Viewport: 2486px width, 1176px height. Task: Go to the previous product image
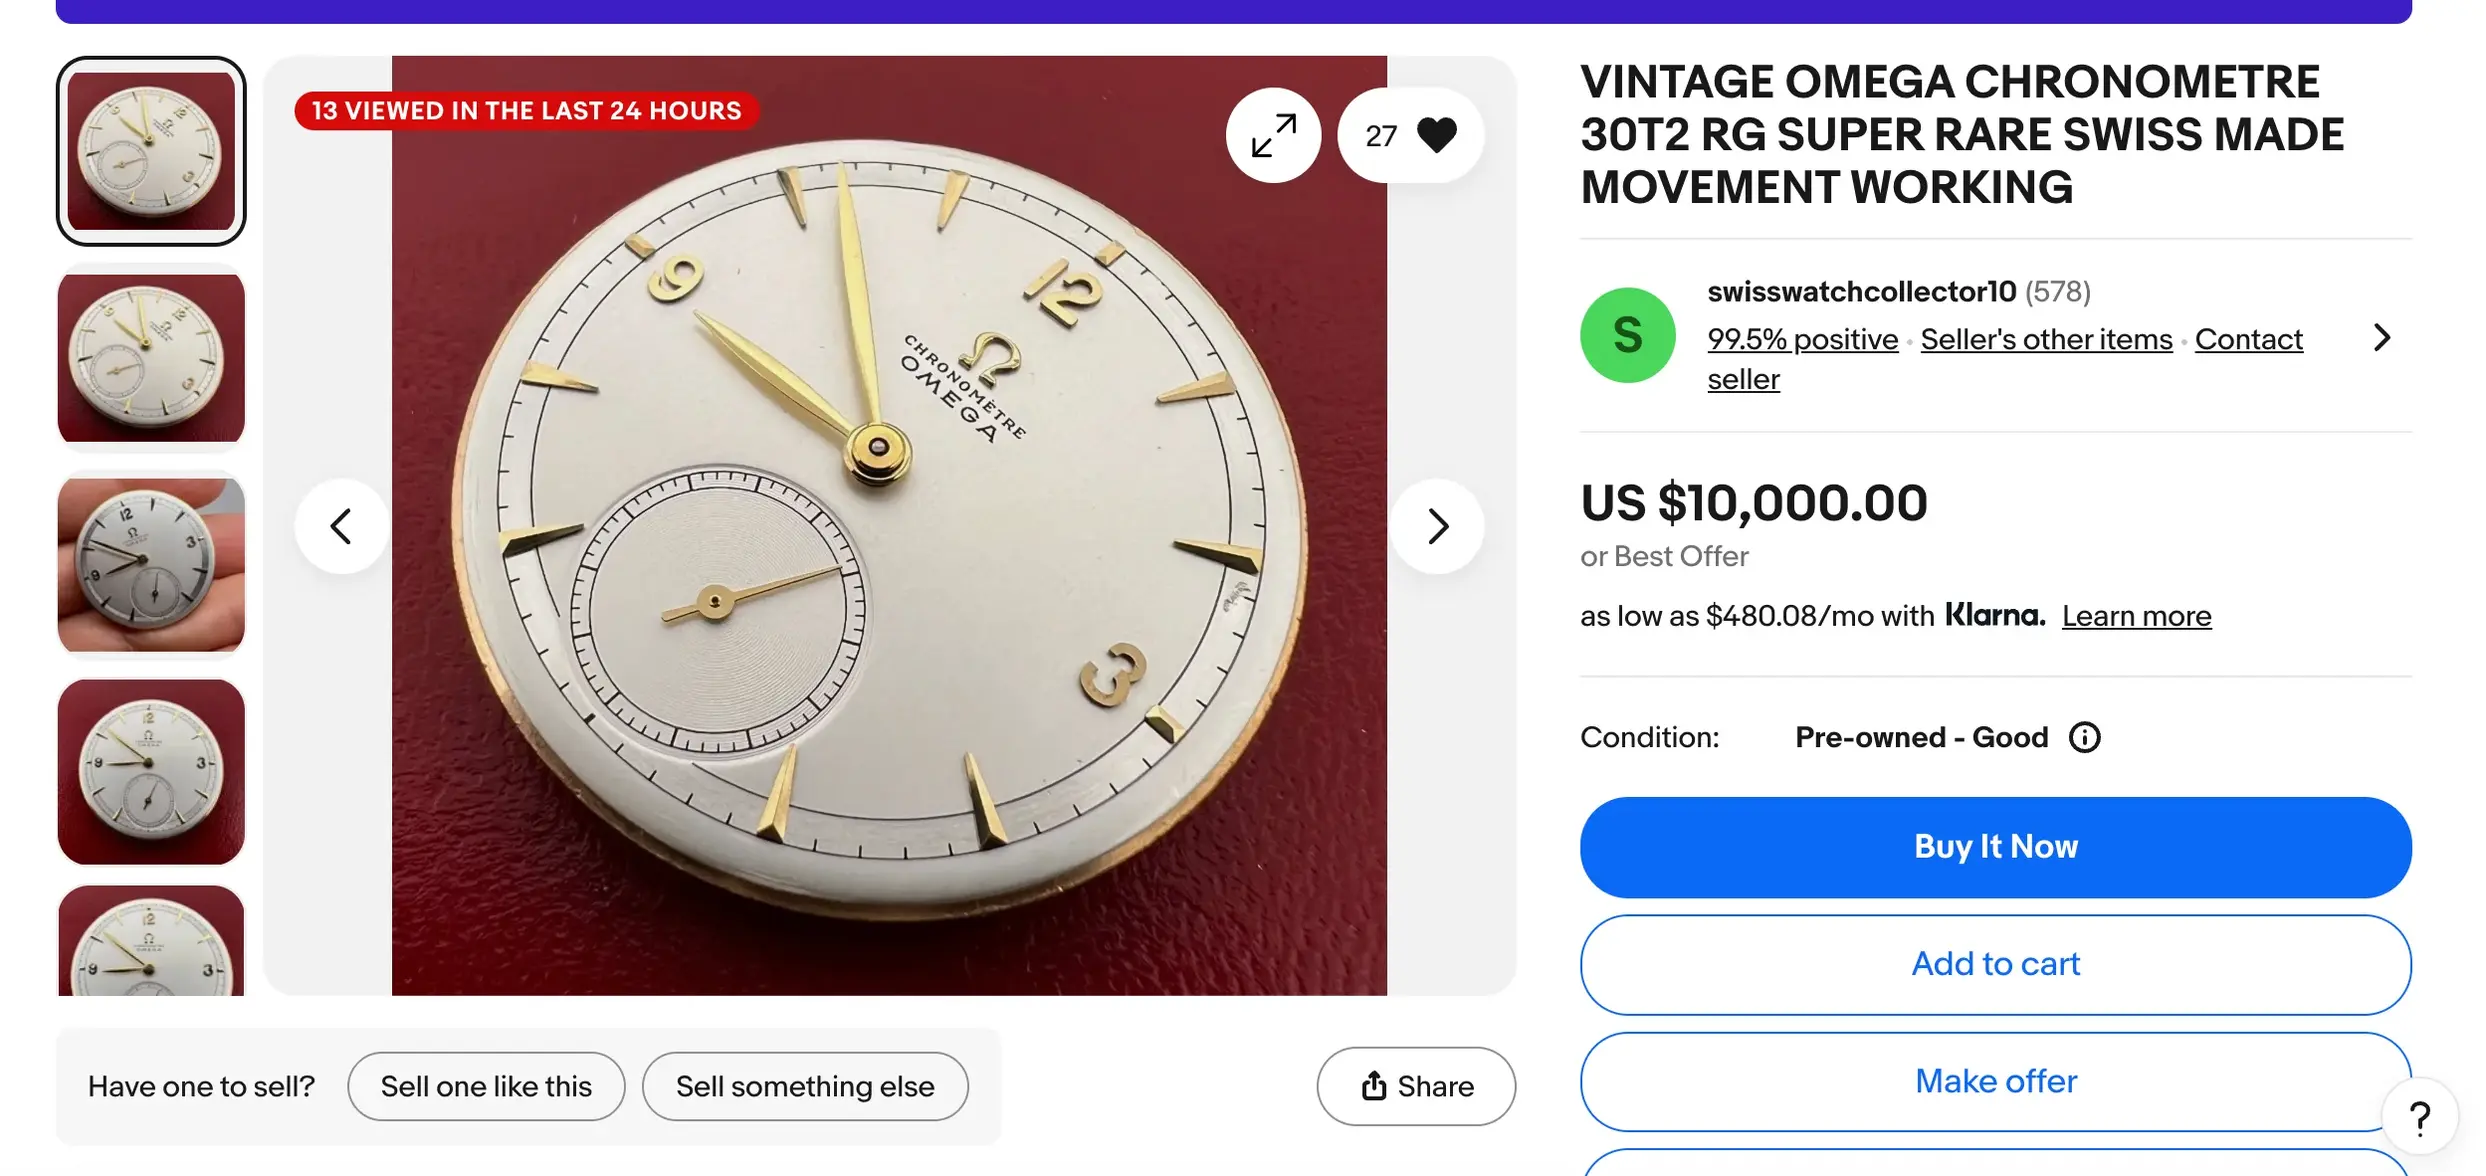342,526
